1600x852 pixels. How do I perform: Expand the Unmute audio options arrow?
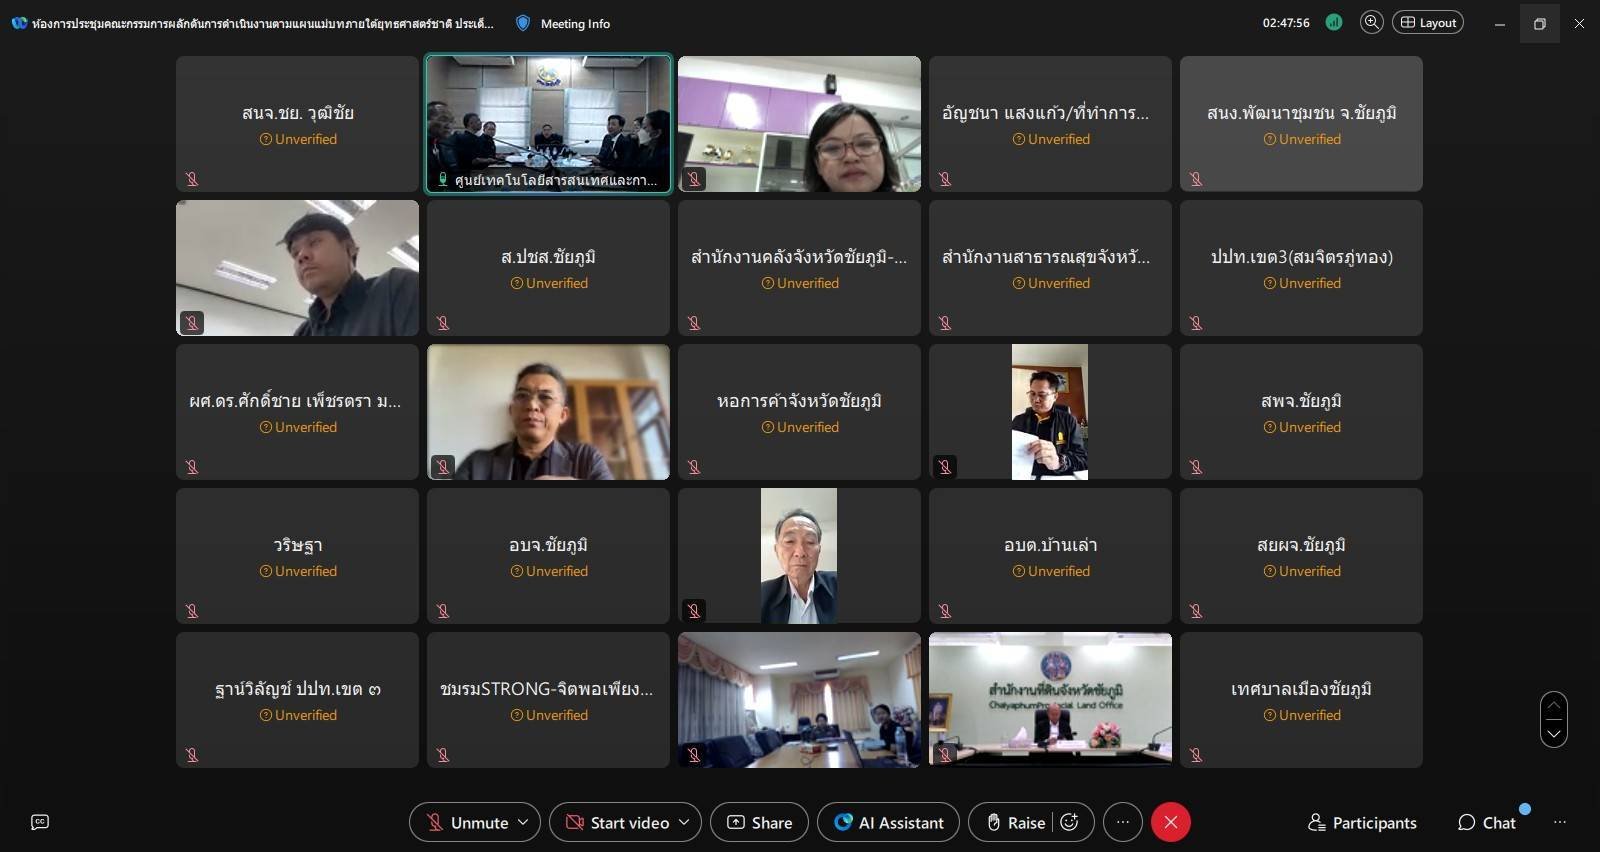(523, 822)
